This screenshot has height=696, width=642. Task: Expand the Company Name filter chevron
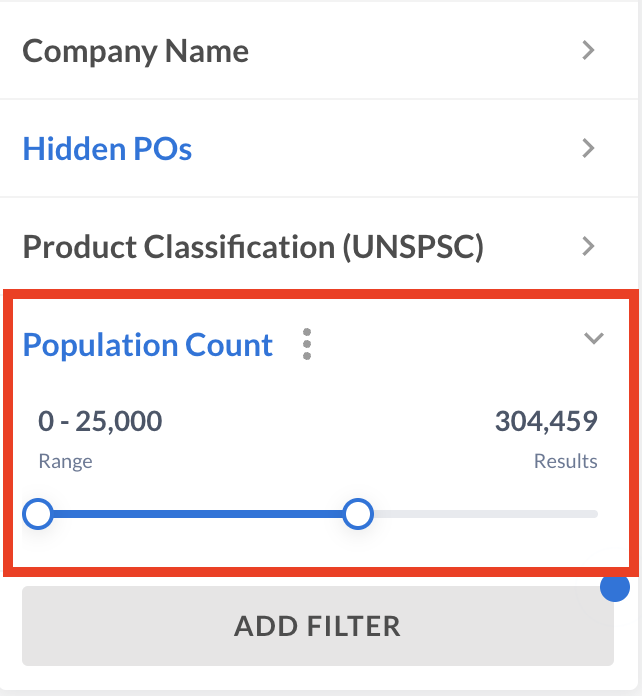pos(589,51)
